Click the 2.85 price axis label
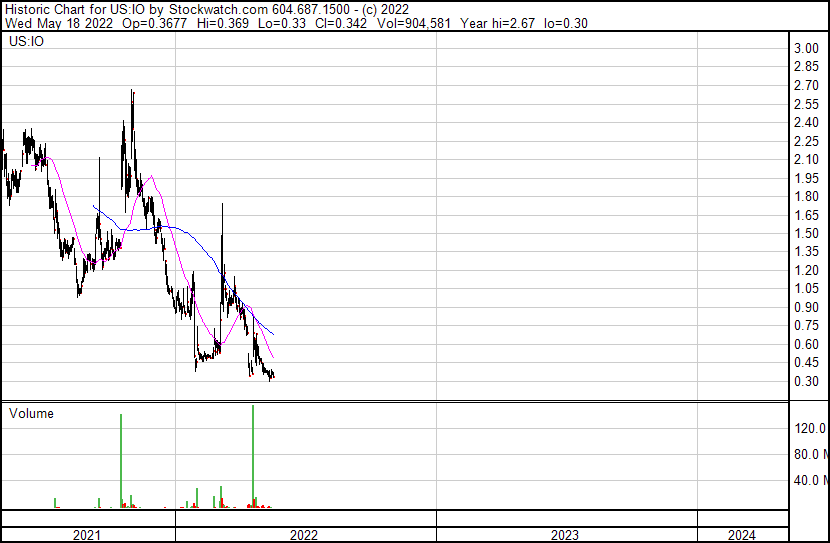 [807, 67]
